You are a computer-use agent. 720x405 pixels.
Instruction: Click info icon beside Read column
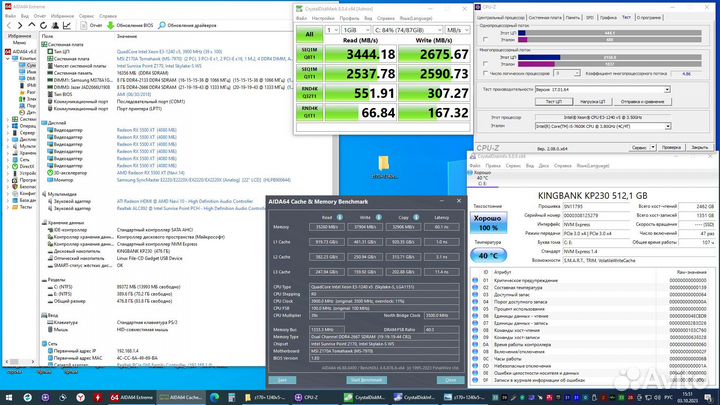coord(340,217)
